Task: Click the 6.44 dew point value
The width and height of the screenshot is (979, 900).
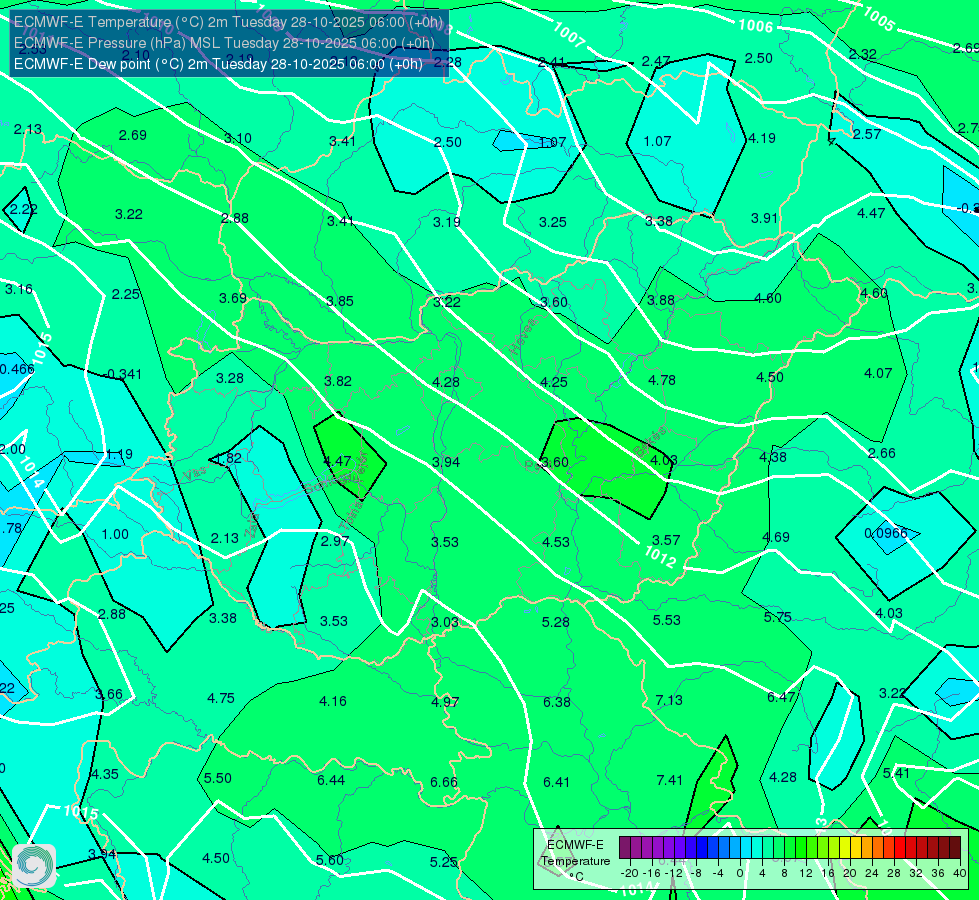Action: (331, 780)
